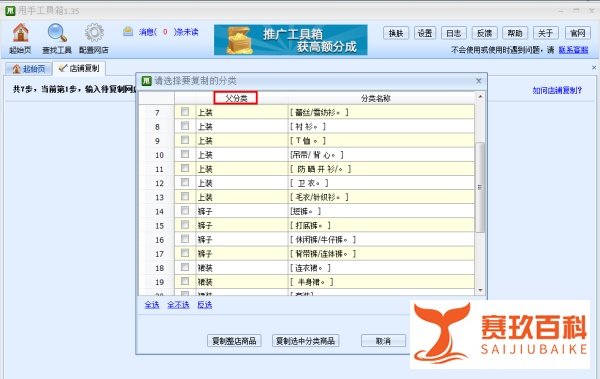Open the 如何店铺复制? help link
This screenshot has width=600, height=379.
pyautogui.click(x=557, y=90)
